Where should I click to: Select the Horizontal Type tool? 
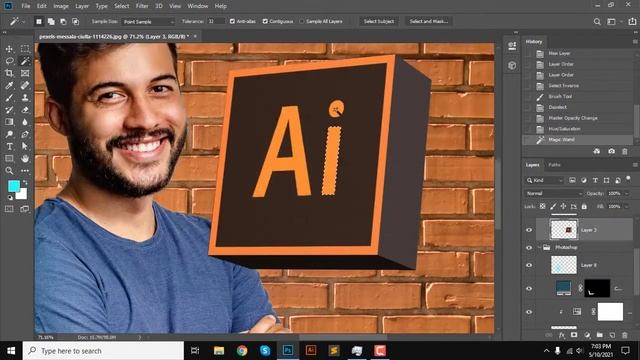(x=9, y=146)
